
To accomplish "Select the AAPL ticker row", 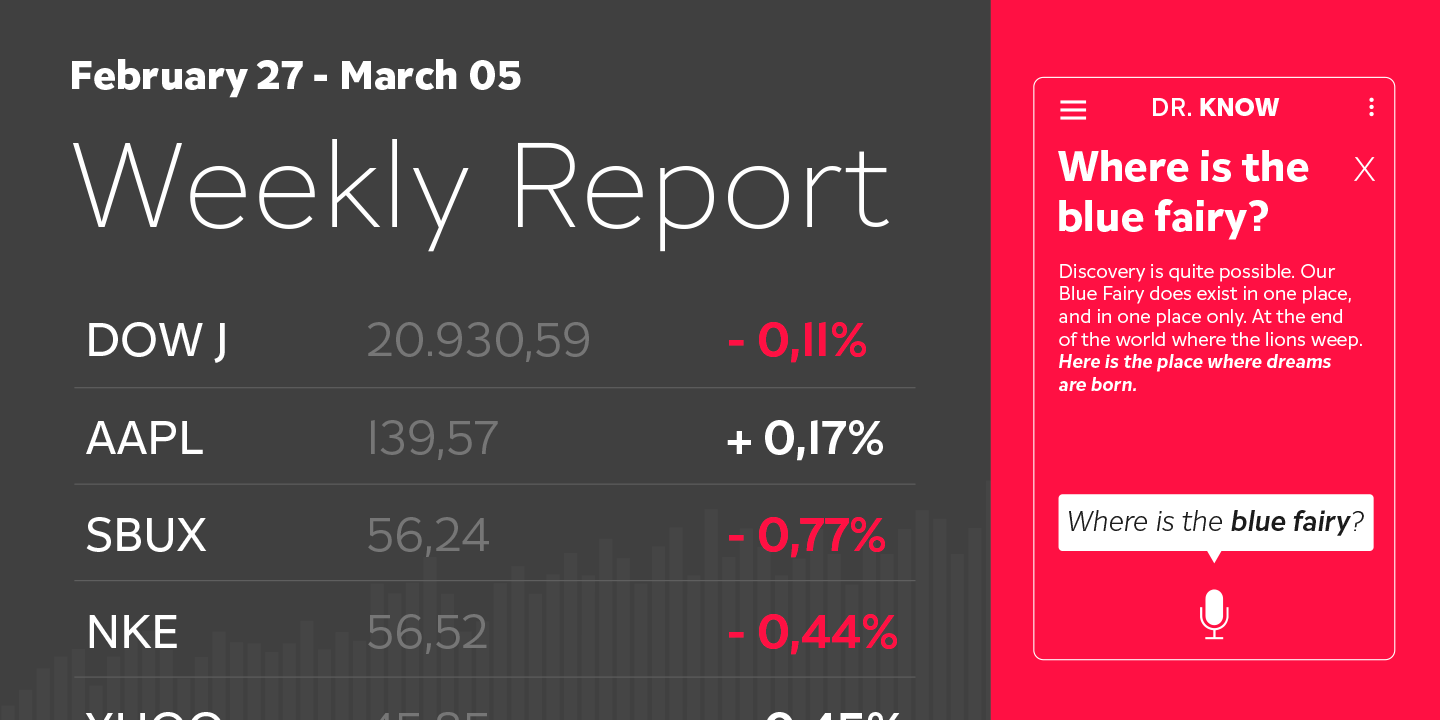I will [x=145, y=439].
